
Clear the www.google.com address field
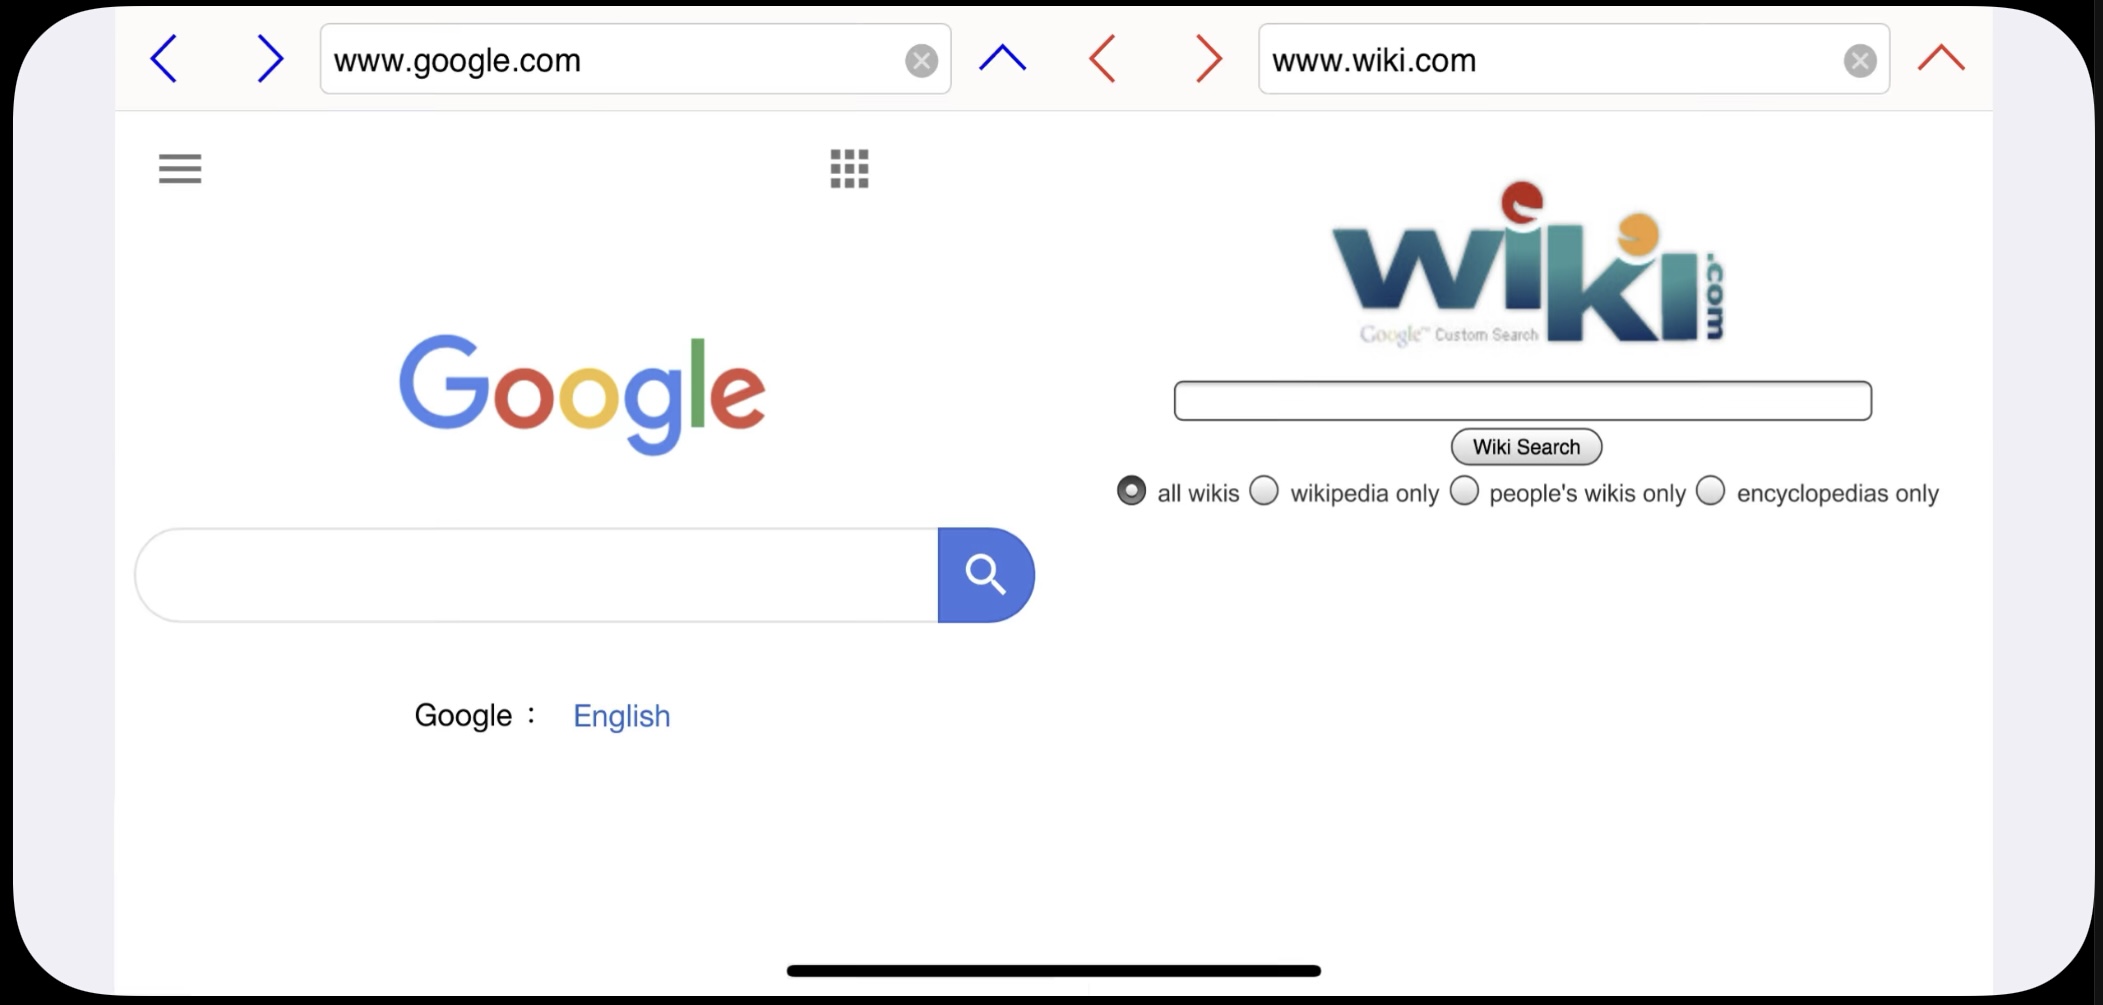(x=921, y=61)
